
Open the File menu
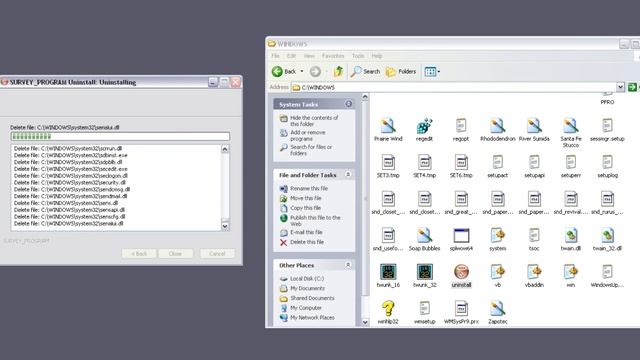276,56
